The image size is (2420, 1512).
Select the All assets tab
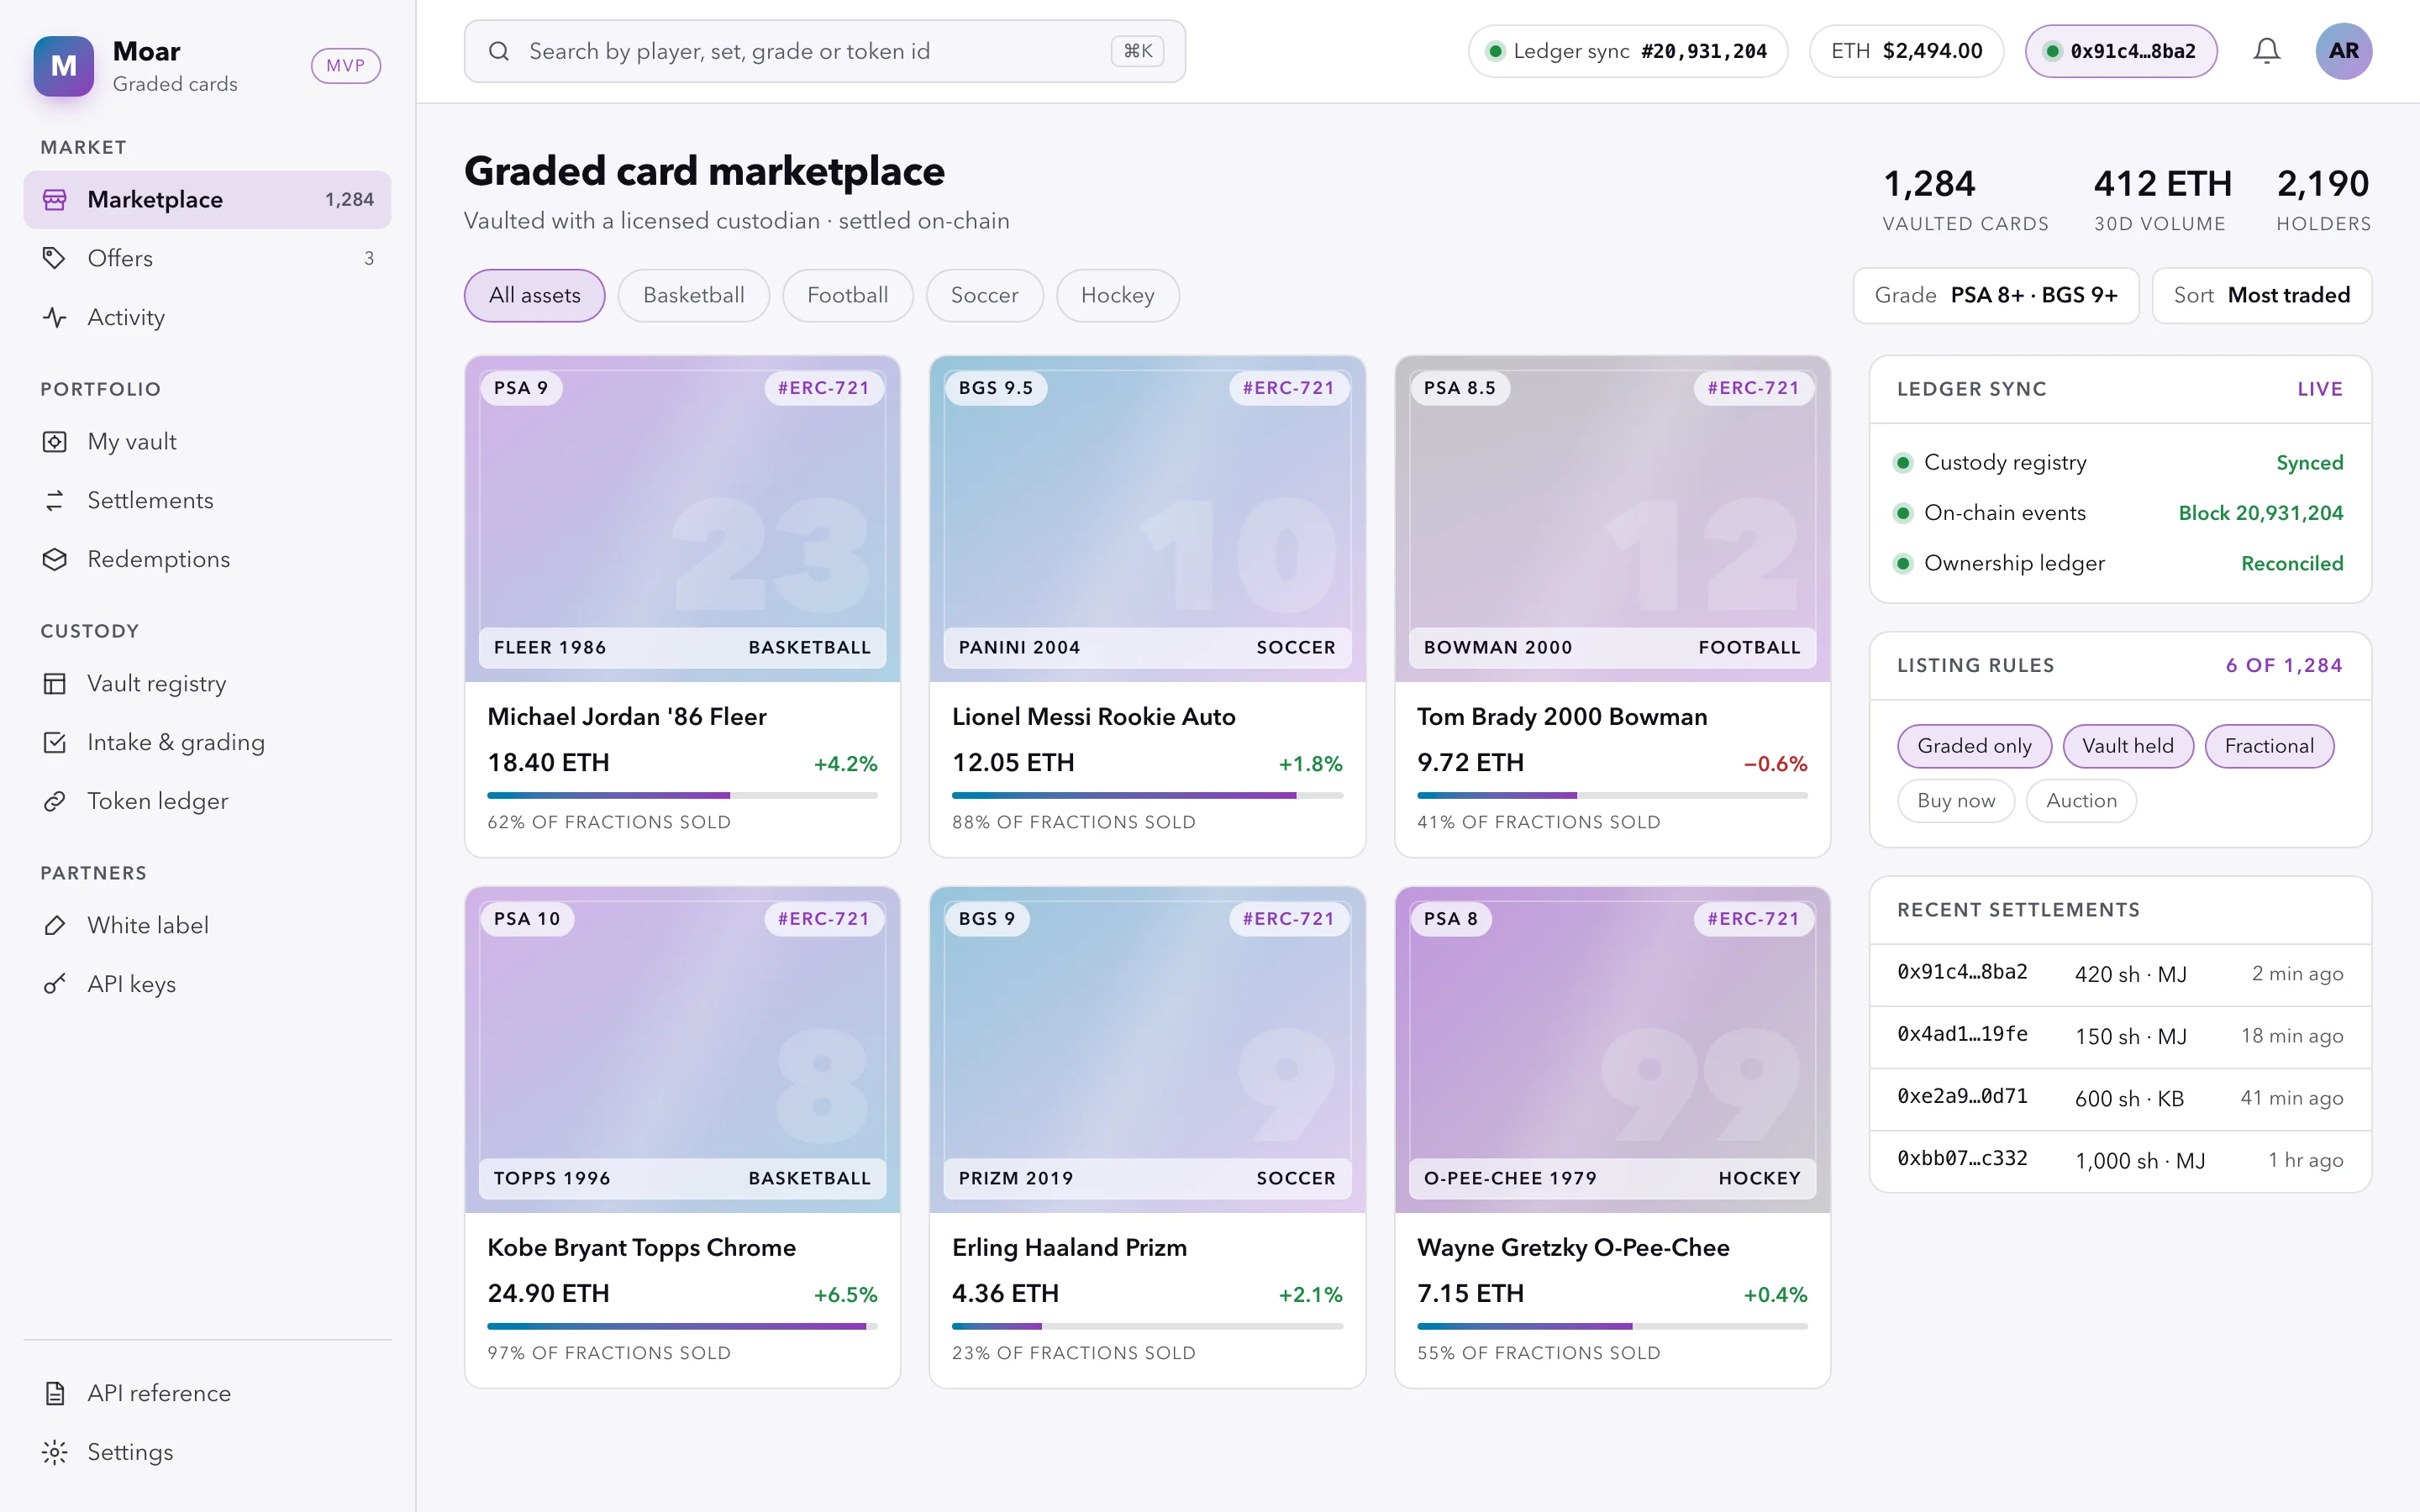click(x=534, y=296)
